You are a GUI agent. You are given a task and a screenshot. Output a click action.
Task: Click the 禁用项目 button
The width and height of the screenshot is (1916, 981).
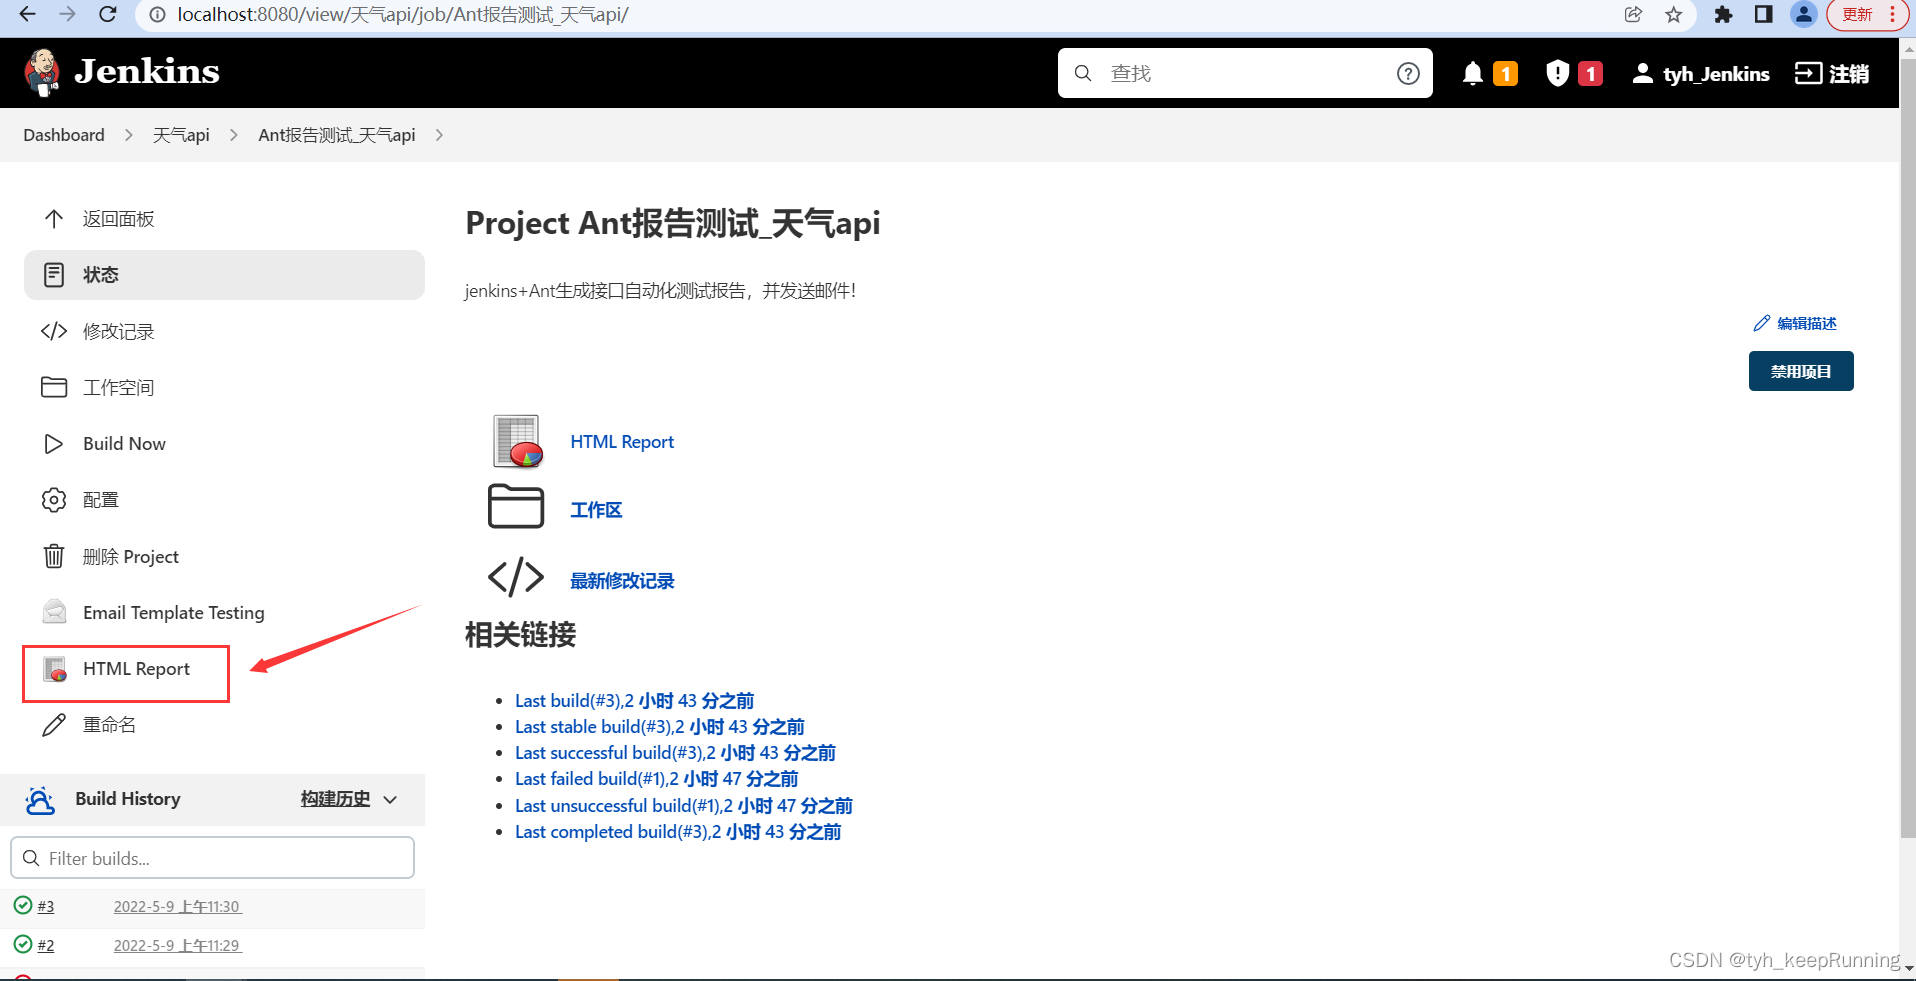coord(1801,371)
